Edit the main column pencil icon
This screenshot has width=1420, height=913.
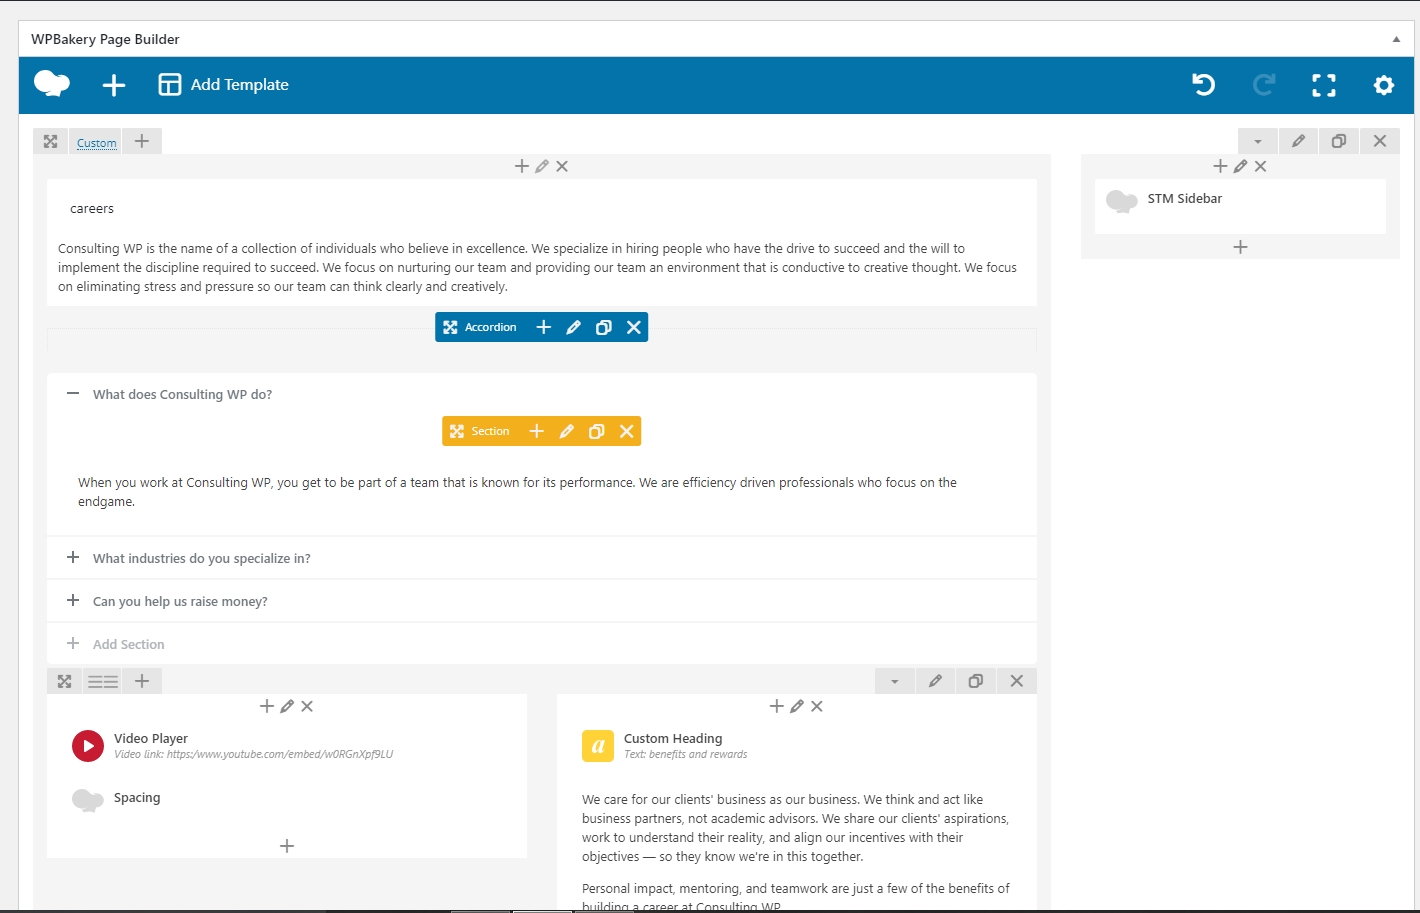[x=542, y=166]
